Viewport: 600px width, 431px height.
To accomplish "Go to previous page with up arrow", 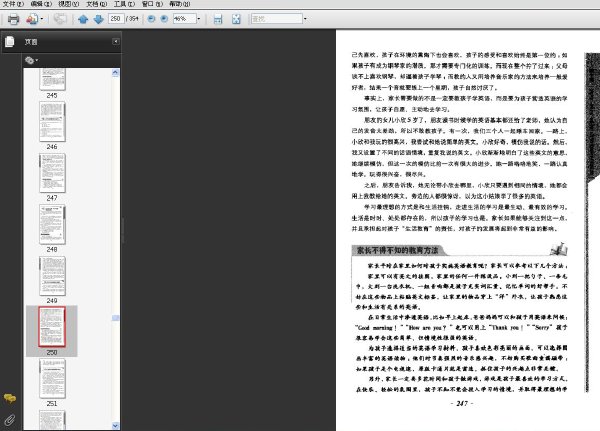I will coord(83,19).
